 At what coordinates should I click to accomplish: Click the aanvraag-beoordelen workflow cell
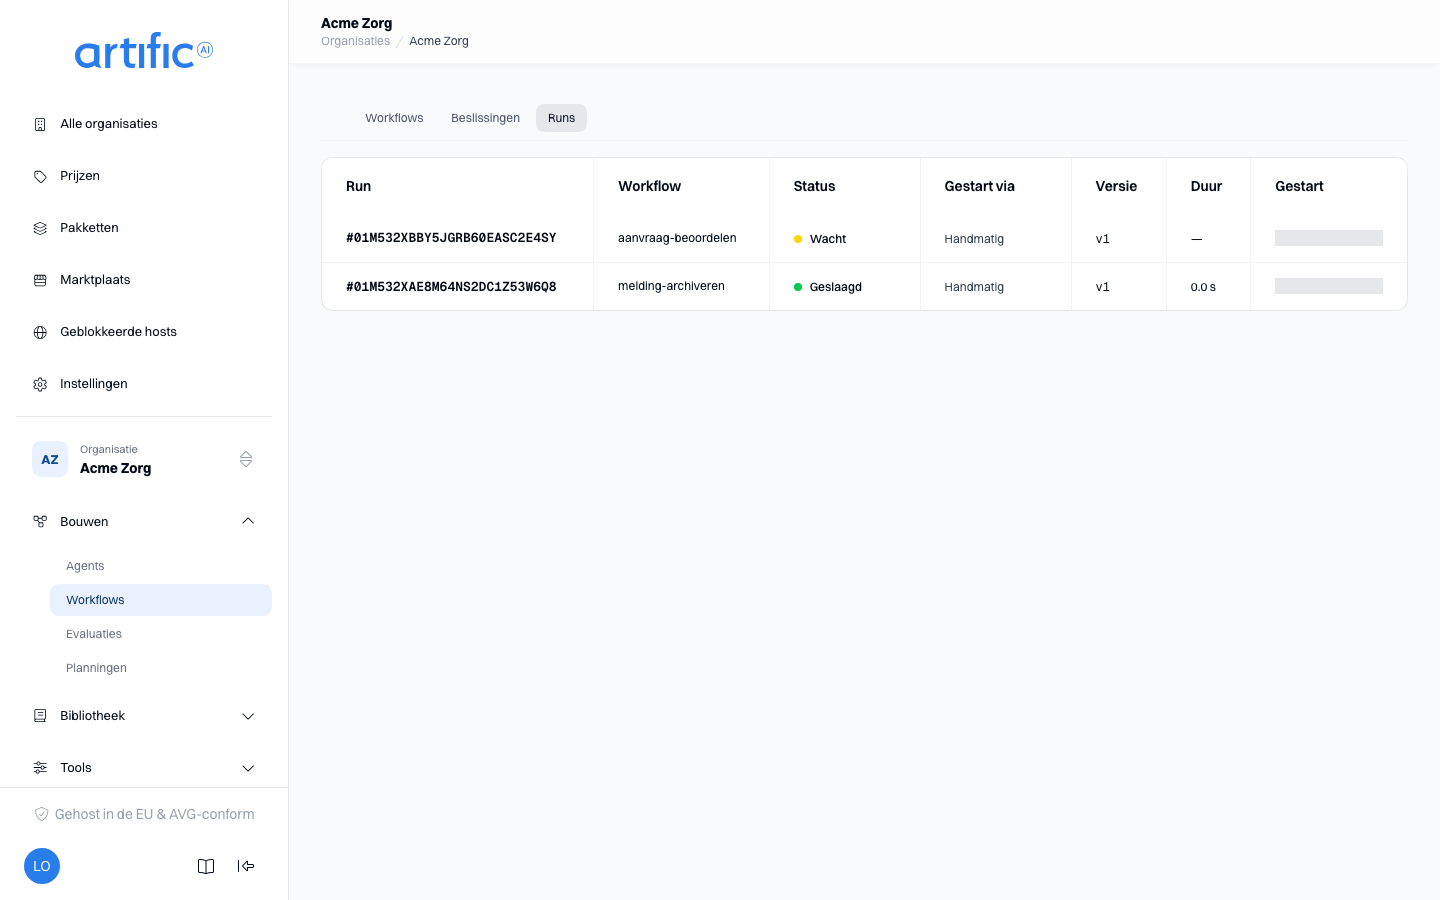677,238
